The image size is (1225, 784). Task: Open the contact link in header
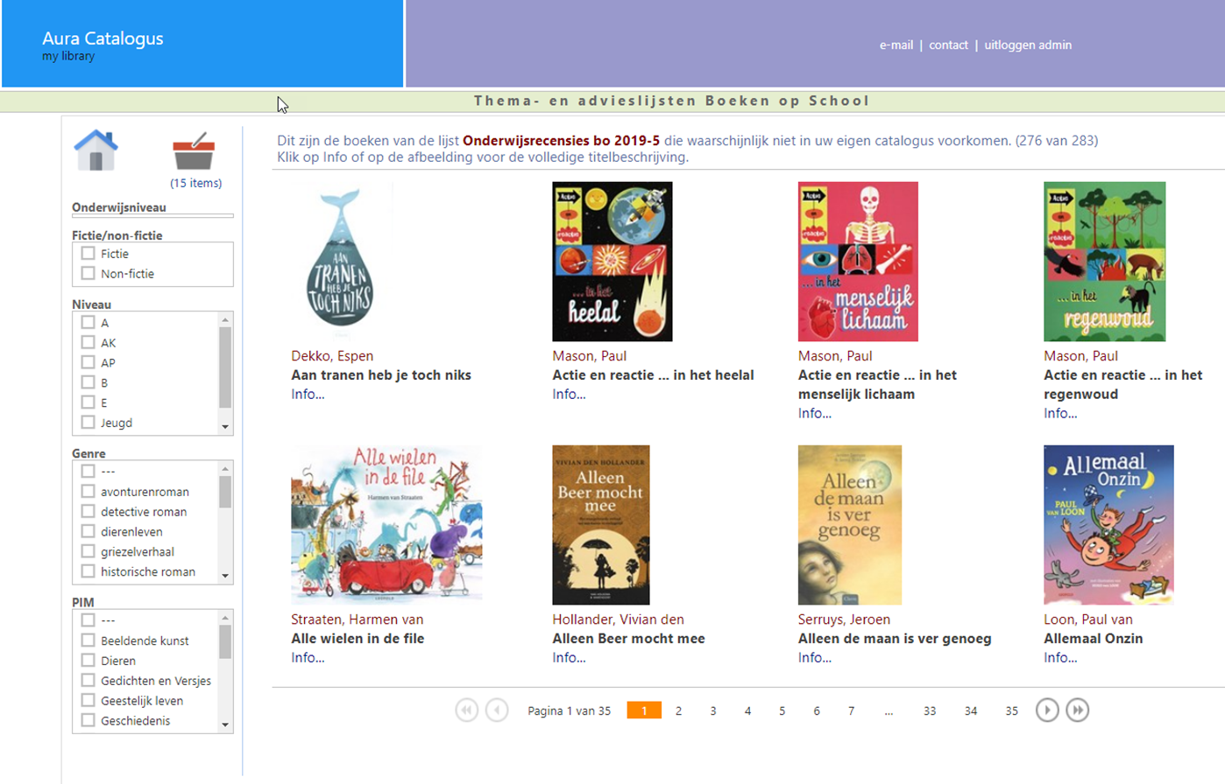(x=948, y=45)
